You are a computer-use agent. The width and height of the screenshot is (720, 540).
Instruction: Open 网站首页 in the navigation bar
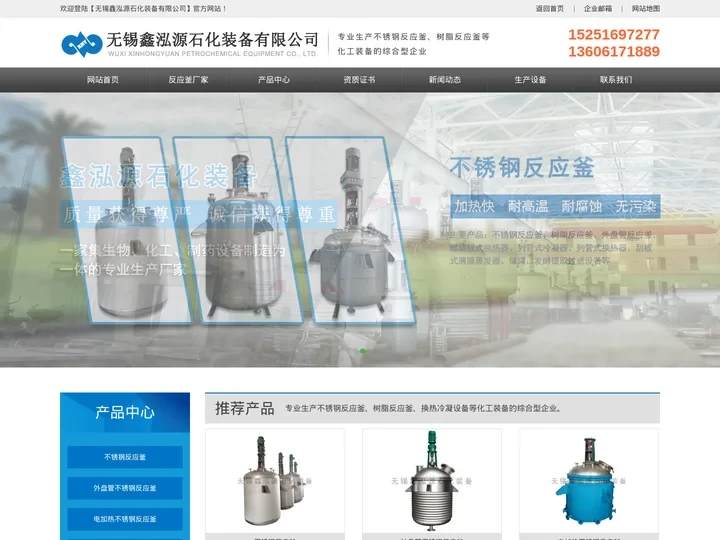click(103, 80)
